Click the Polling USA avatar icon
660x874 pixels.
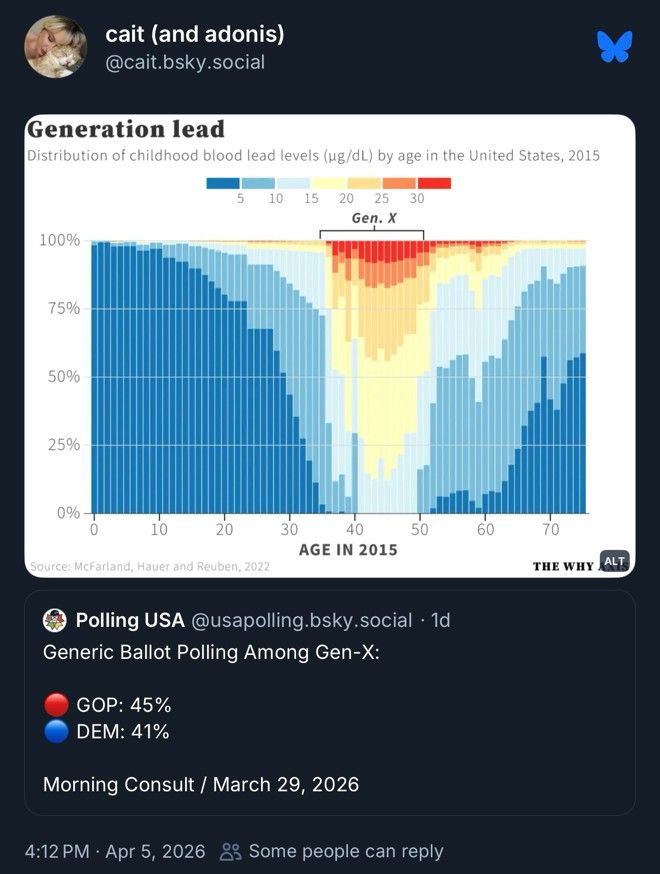click(x=55, y=620)
